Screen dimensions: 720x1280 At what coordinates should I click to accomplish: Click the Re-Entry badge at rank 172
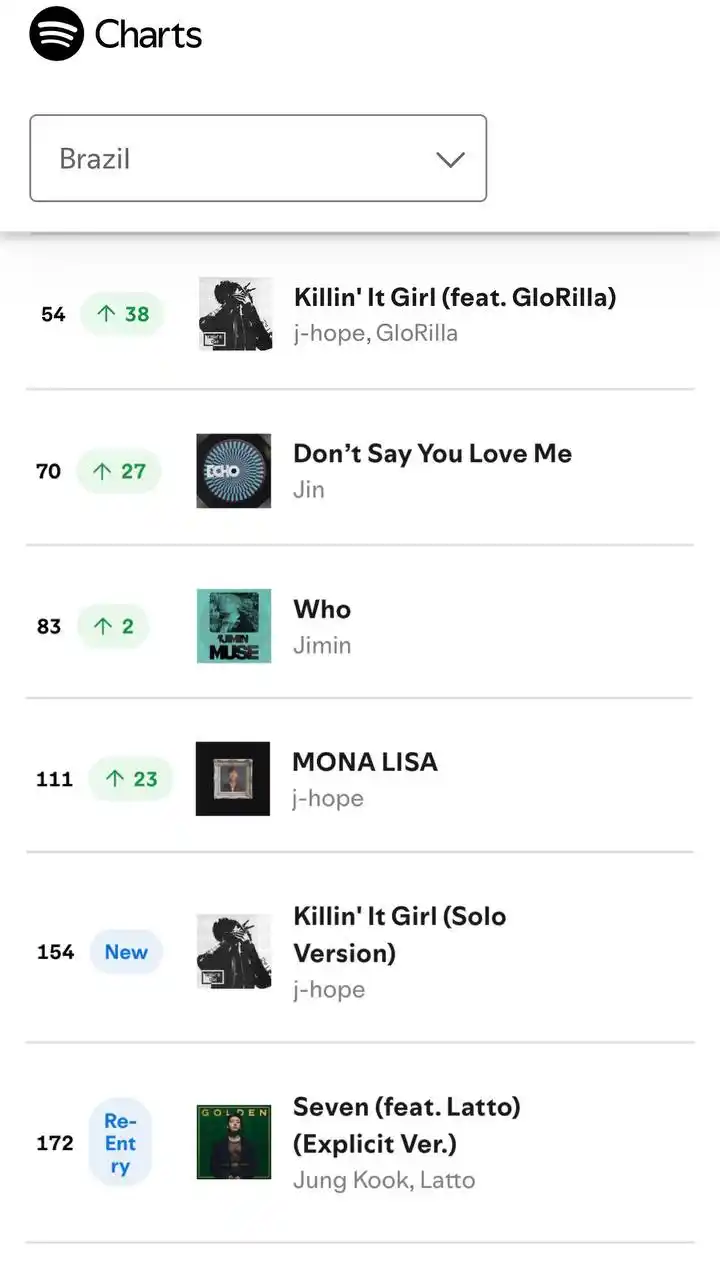click(120, 1143)
